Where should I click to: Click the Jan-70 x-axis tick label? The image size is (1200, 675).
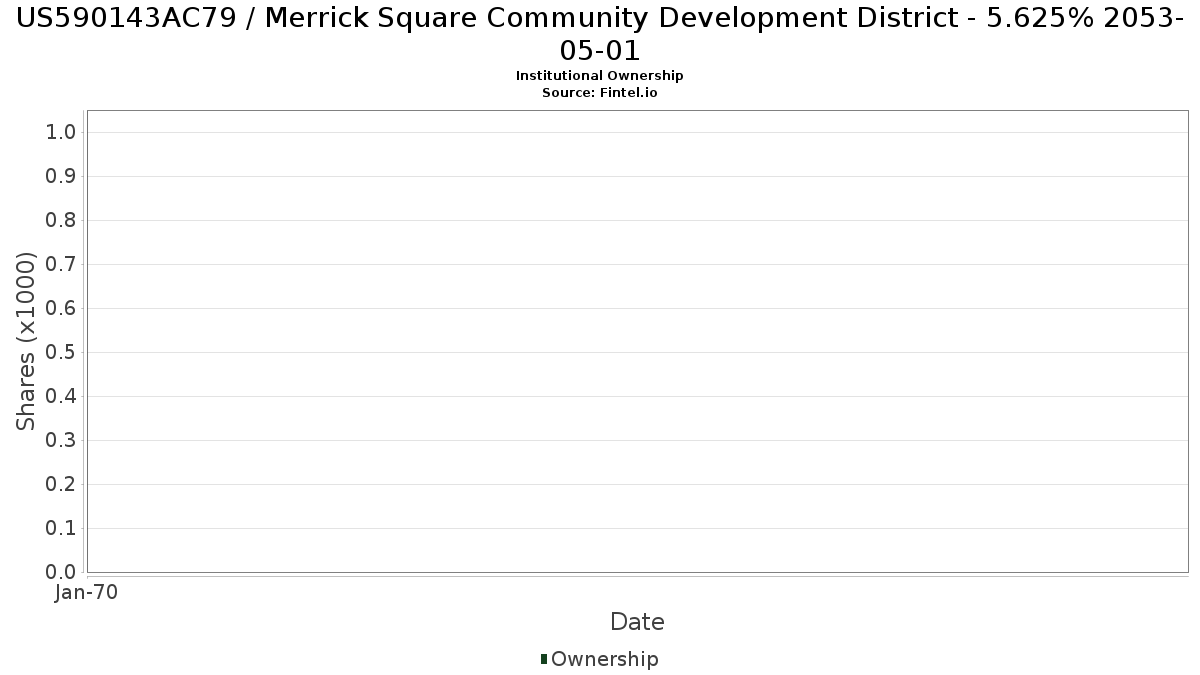click(x=87, y=592)
